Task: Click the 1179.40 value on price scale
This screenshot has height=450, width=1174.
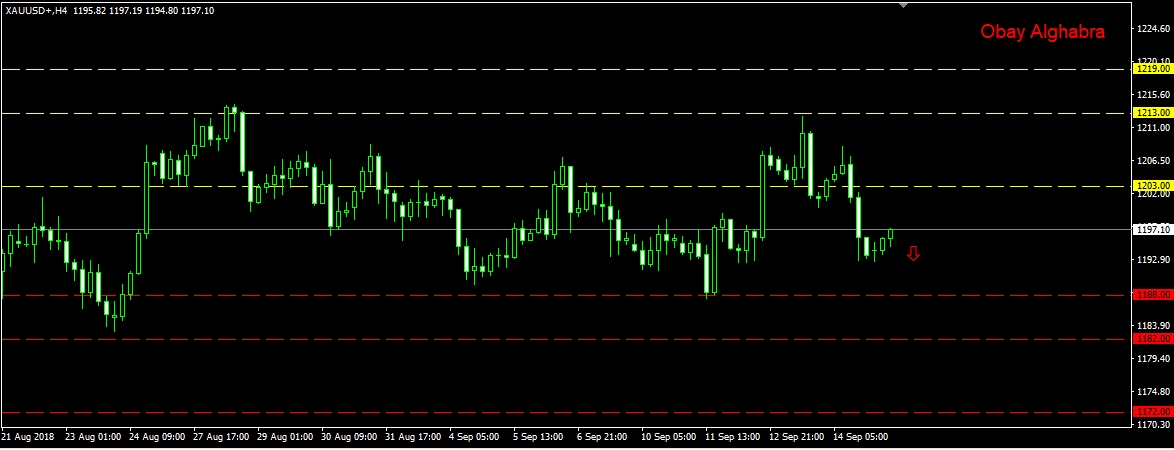Action: coord(1153,359)
